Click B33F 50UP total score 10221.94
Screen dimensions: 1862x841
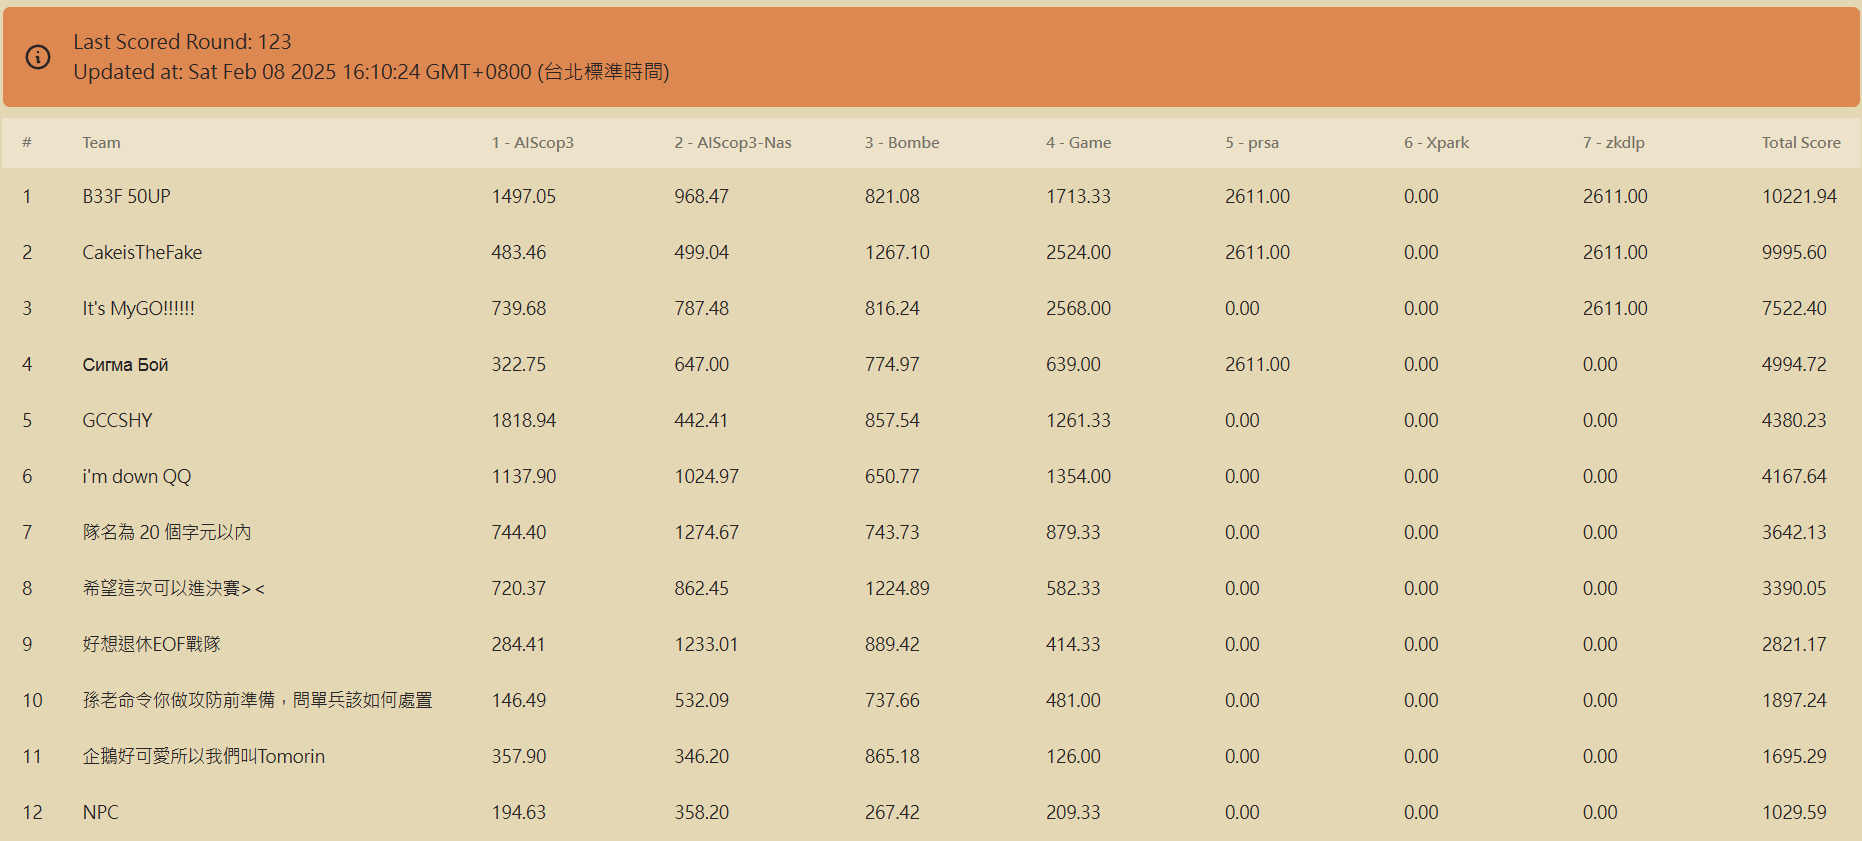[1798, 197]
